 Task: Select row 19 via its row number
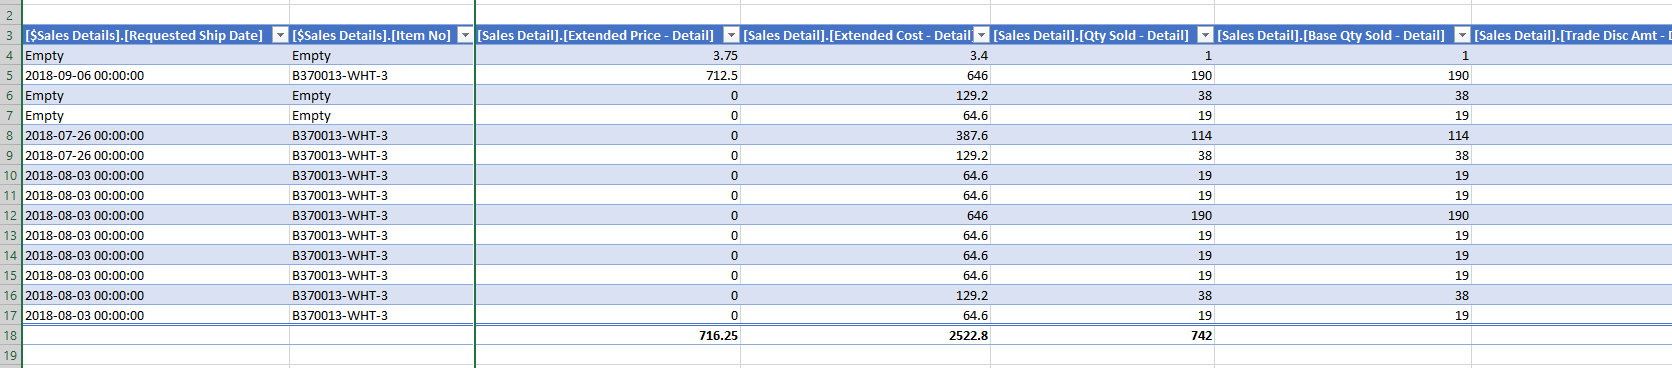pyautogui.click(x=10, y=355)
